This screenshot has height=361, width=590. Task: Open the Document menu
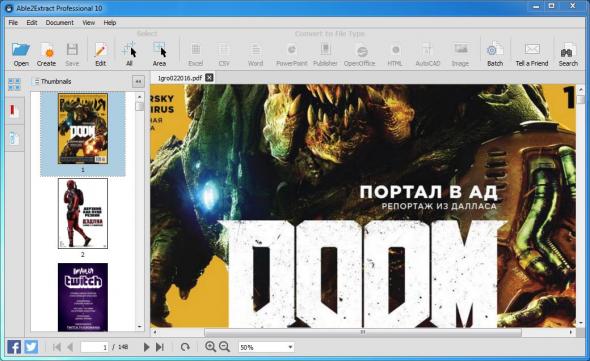point(59,23)
